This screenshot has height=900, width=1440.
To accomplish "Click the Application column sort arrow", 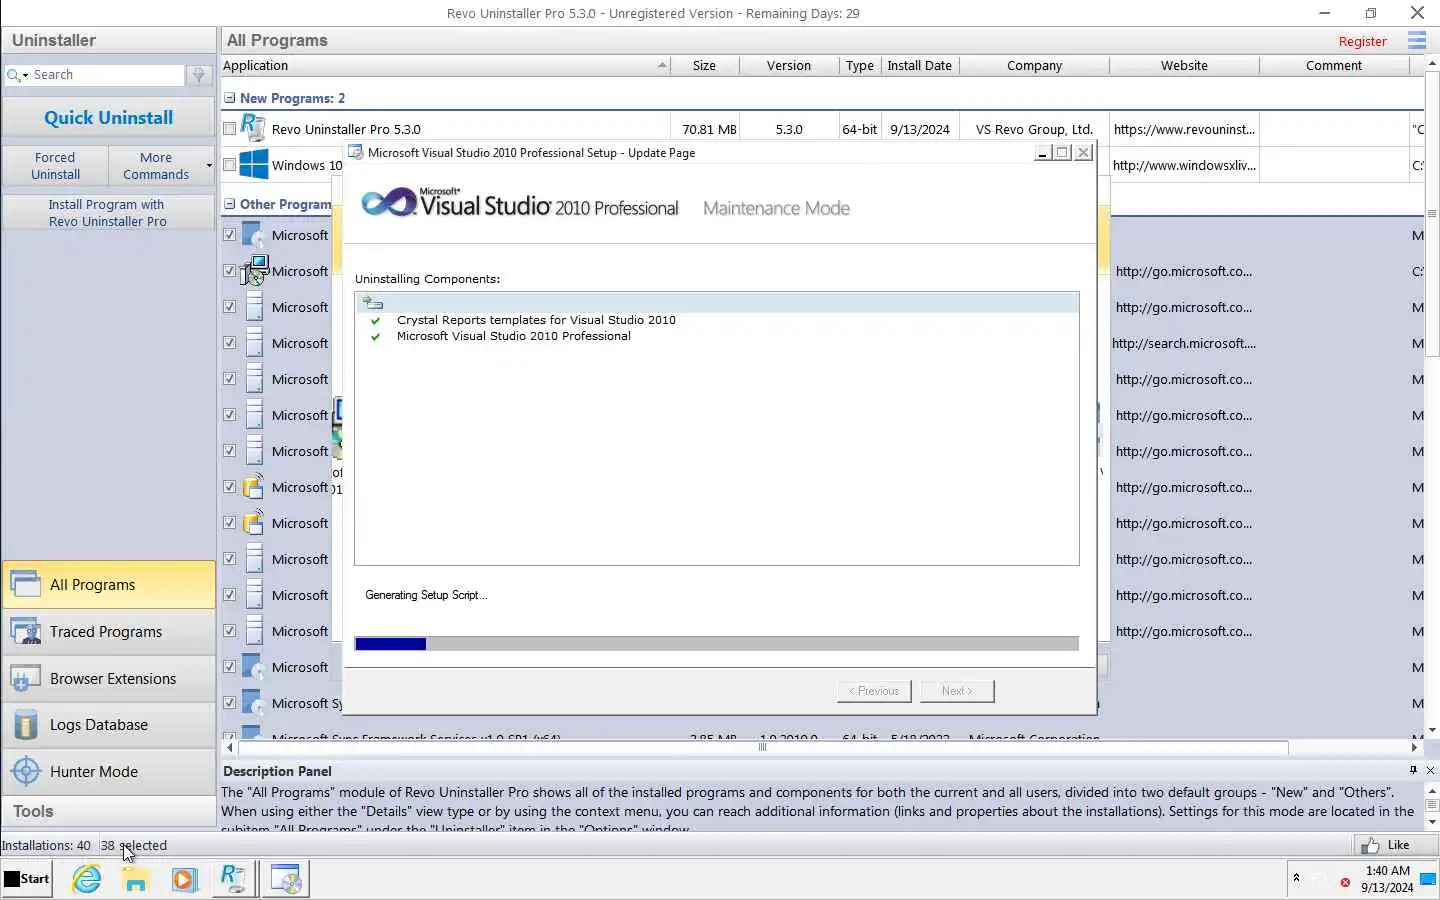I will coord(662,65).
